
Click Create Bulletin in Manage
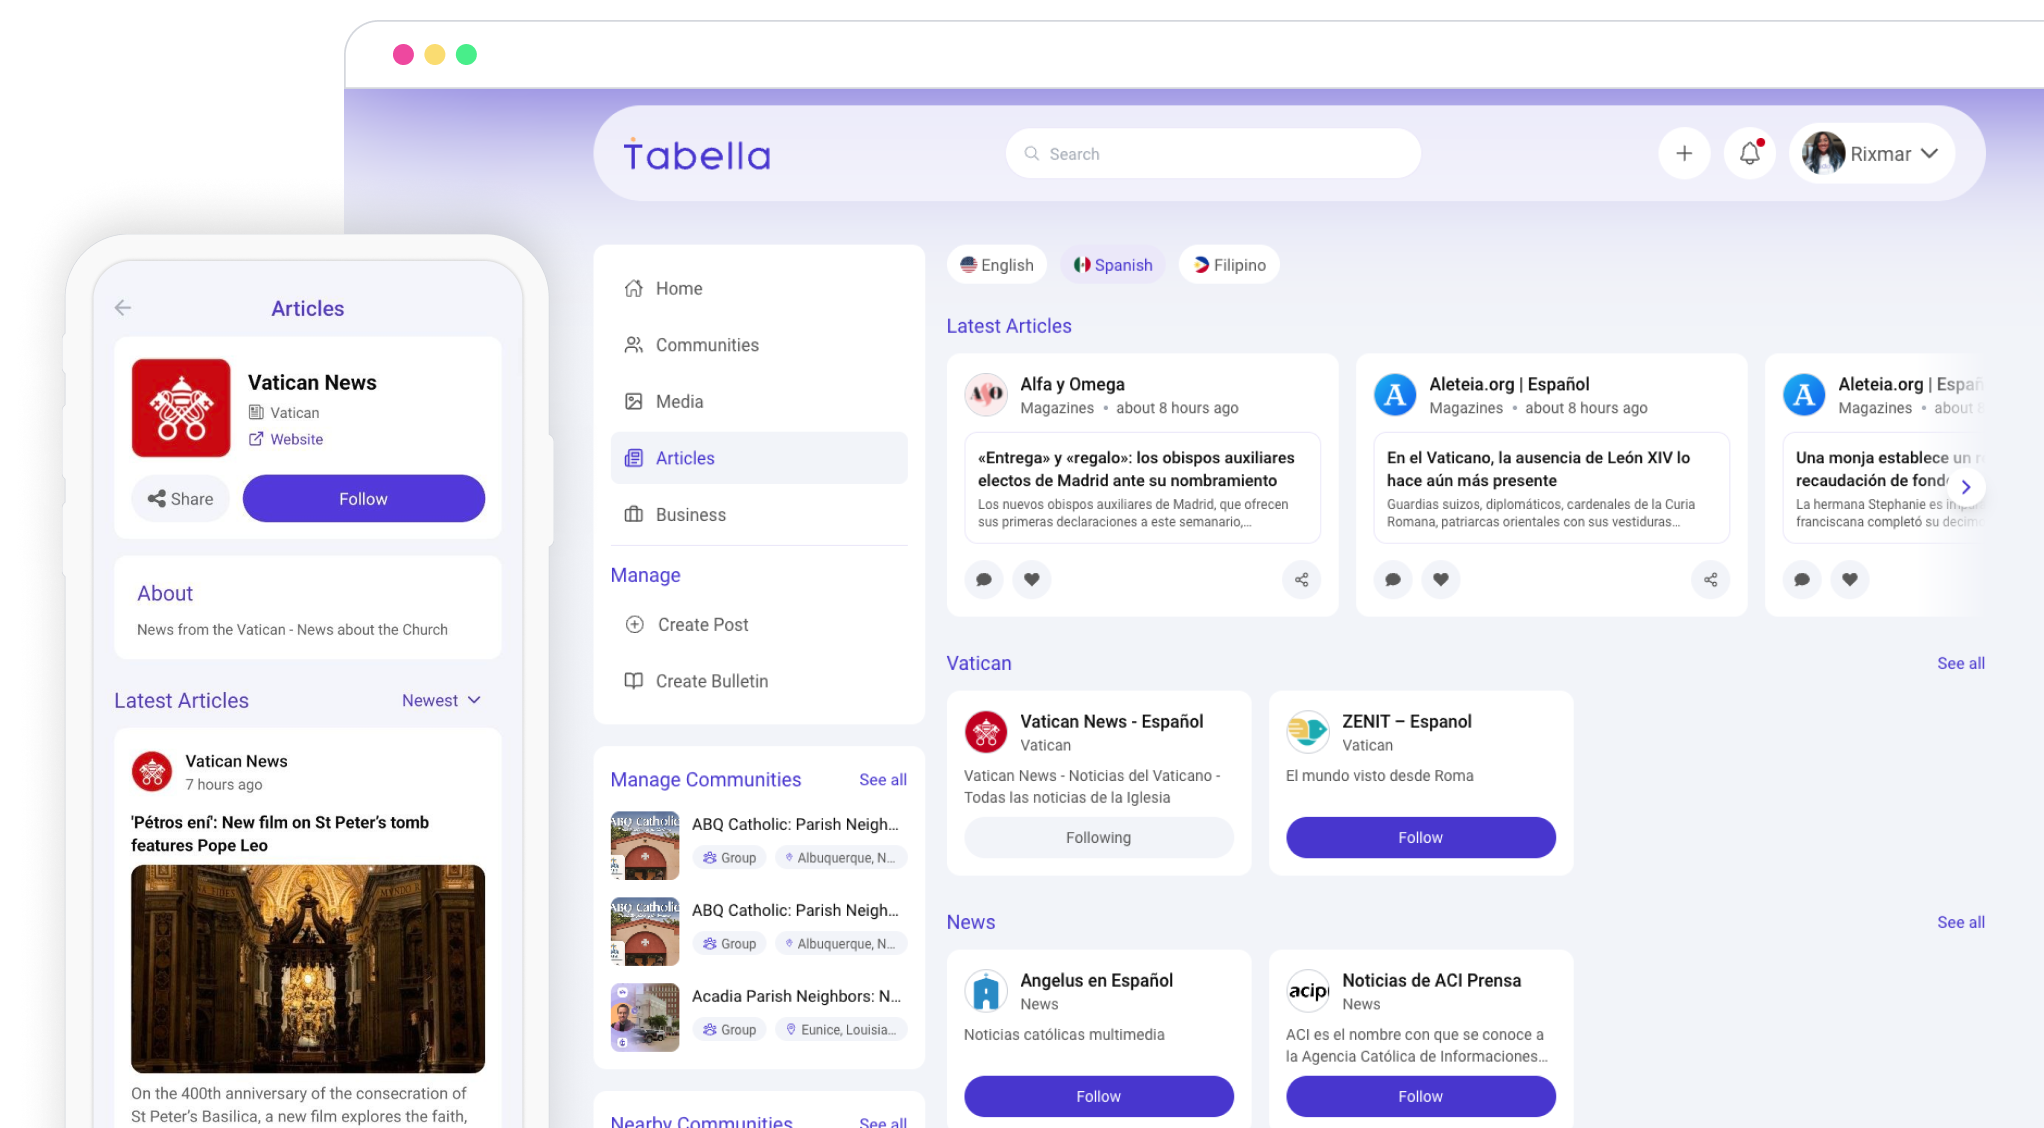(759, 681)
